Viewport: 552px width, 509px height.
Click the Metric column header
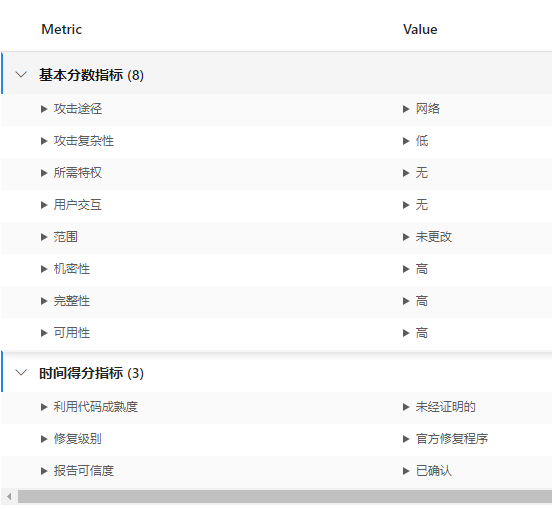(x=62, y=29)
